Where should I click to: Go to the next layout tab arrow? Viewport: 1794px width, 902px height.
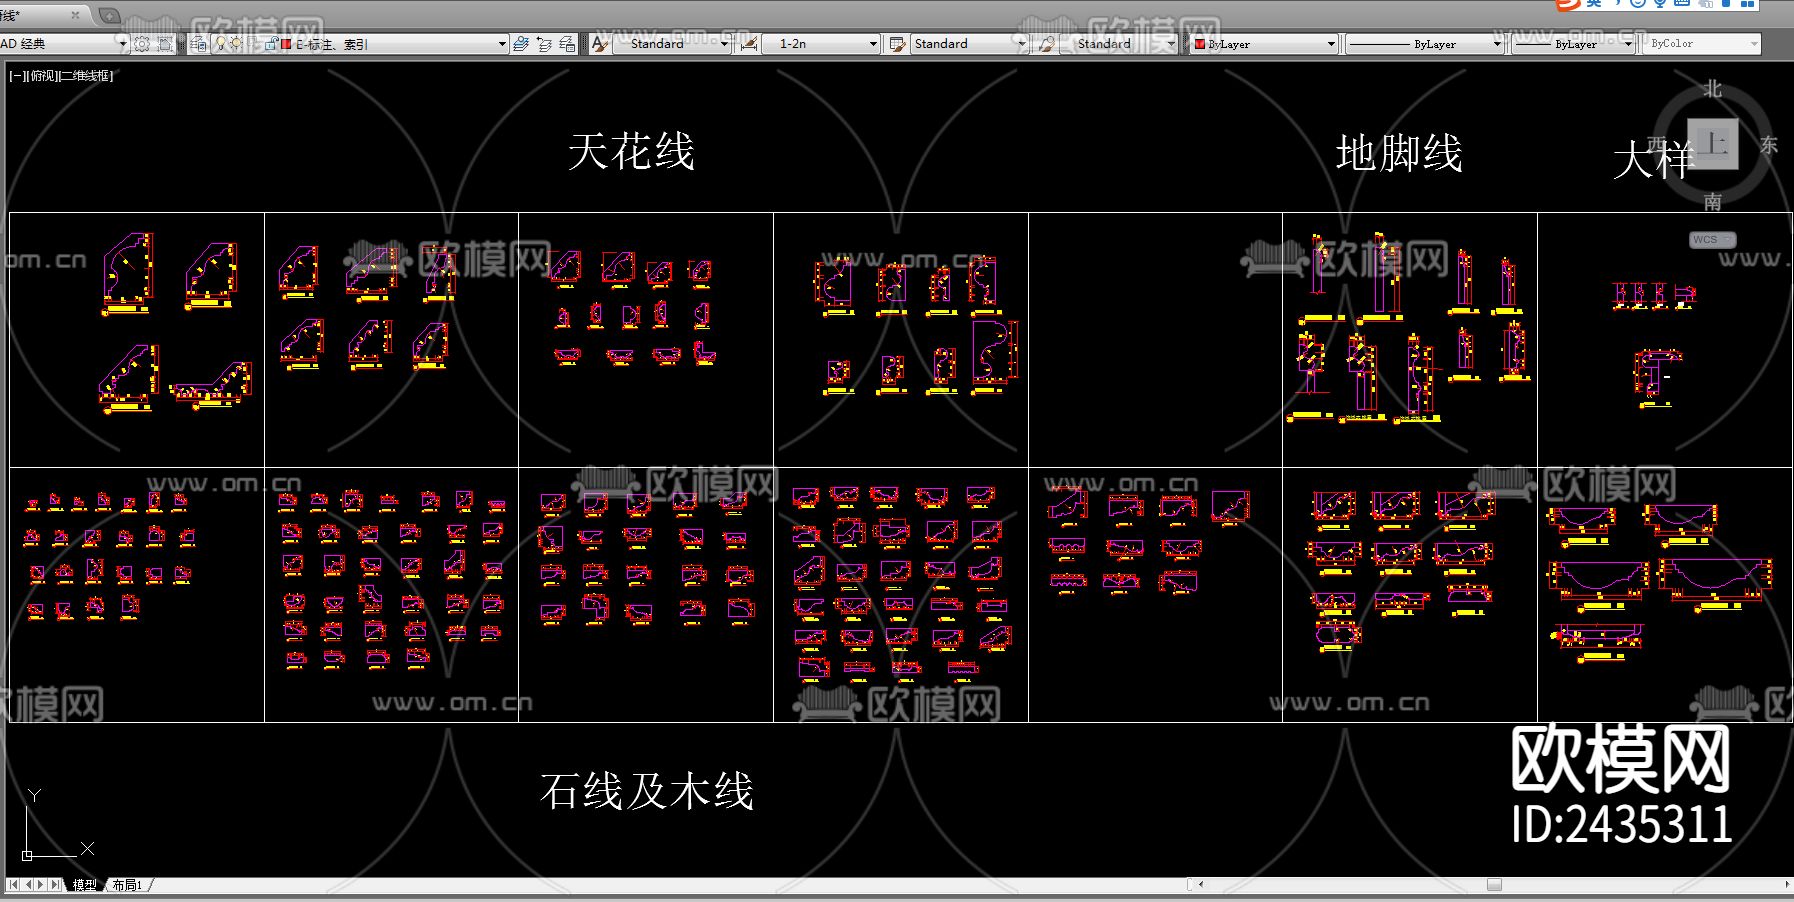pos(41,885)
